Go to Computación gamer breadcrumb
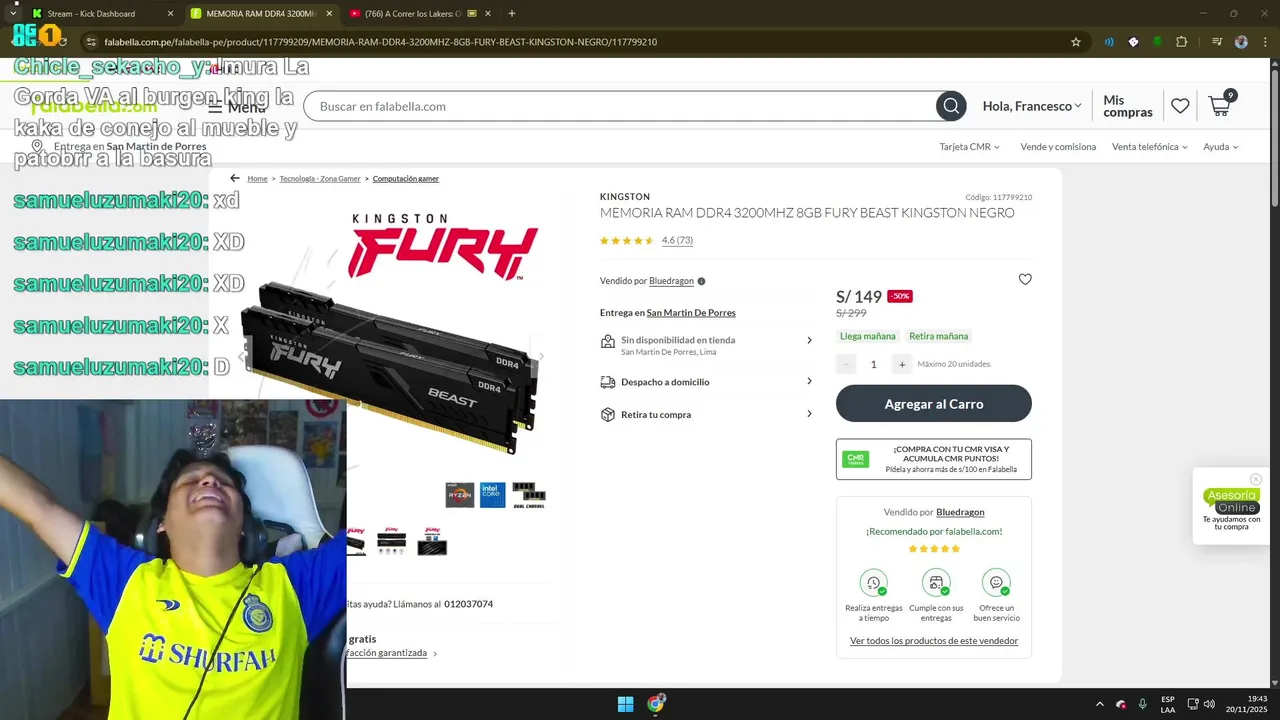Viewport: 1280px width, 720px height. coord(406,179)
